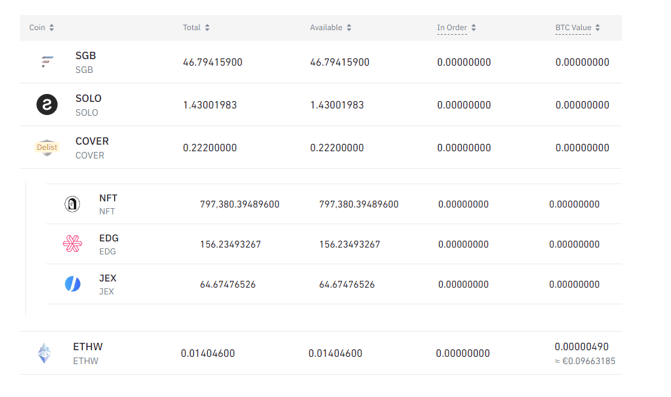Click gray COVER ticker subtitle
Viewport: 671px width, 397px height.
pyautogui.click(x=90, y=155)
